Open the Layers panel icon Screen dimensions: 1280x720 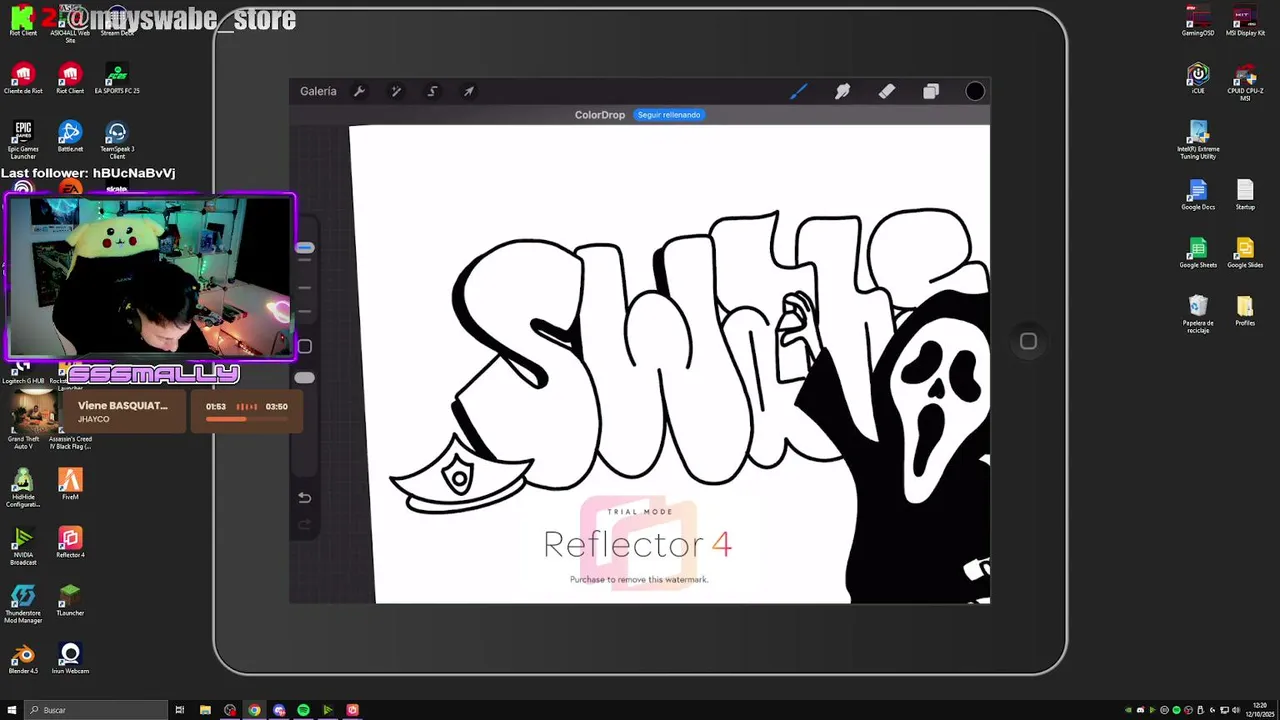pyautogui.click(x=931, y=91)
